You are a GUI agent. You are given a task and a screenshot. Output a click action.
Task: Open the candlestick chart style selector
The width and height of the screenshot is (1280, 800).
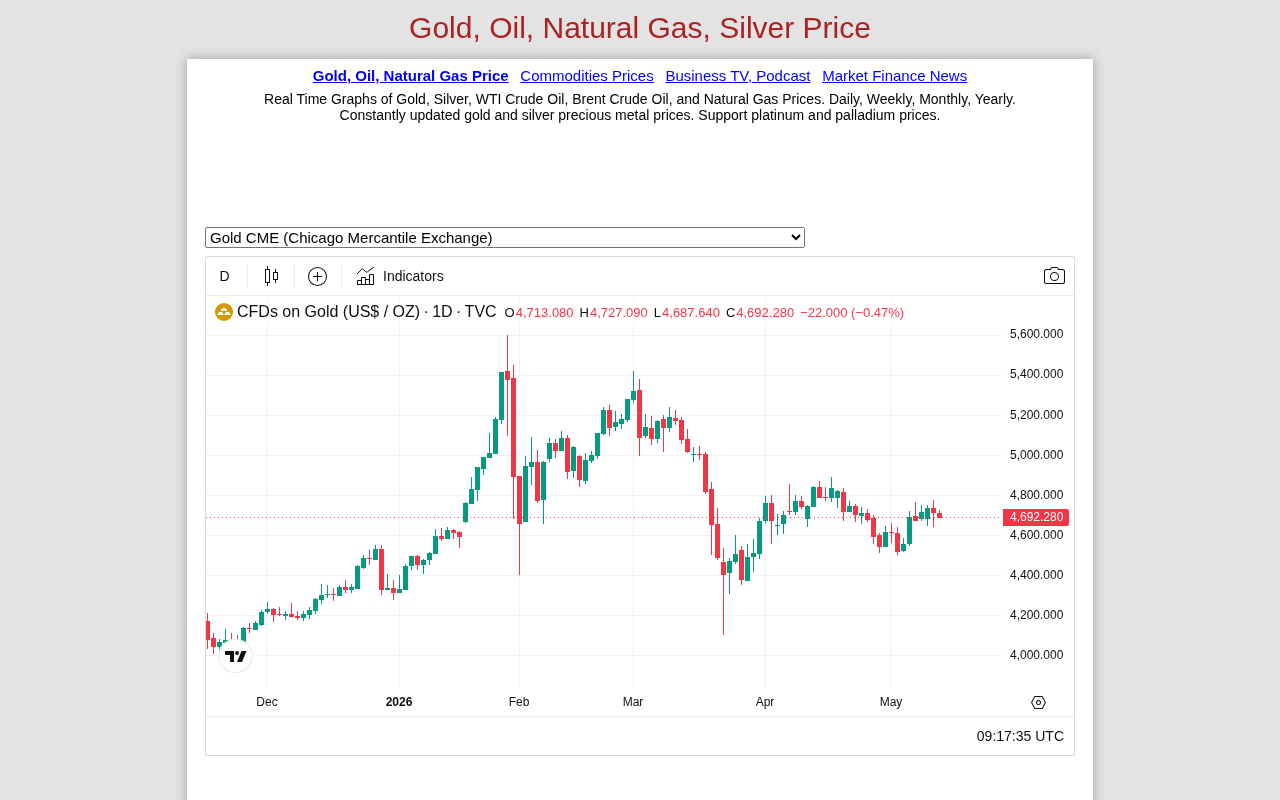click(x=271, y=276)
